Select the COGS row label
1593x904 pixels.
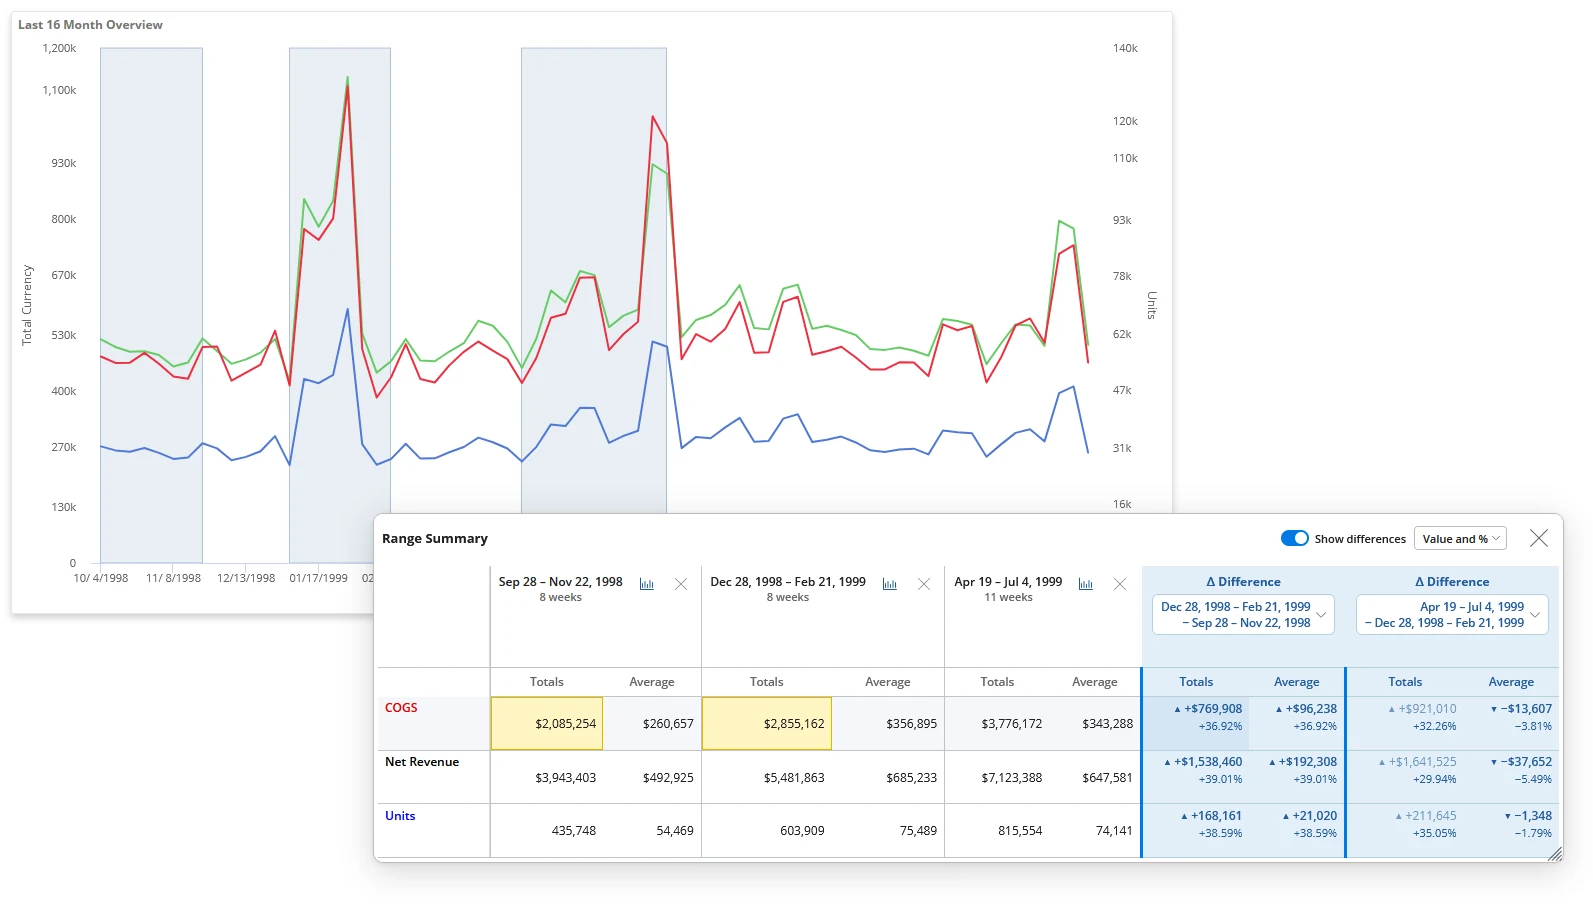tap(401, 708)
